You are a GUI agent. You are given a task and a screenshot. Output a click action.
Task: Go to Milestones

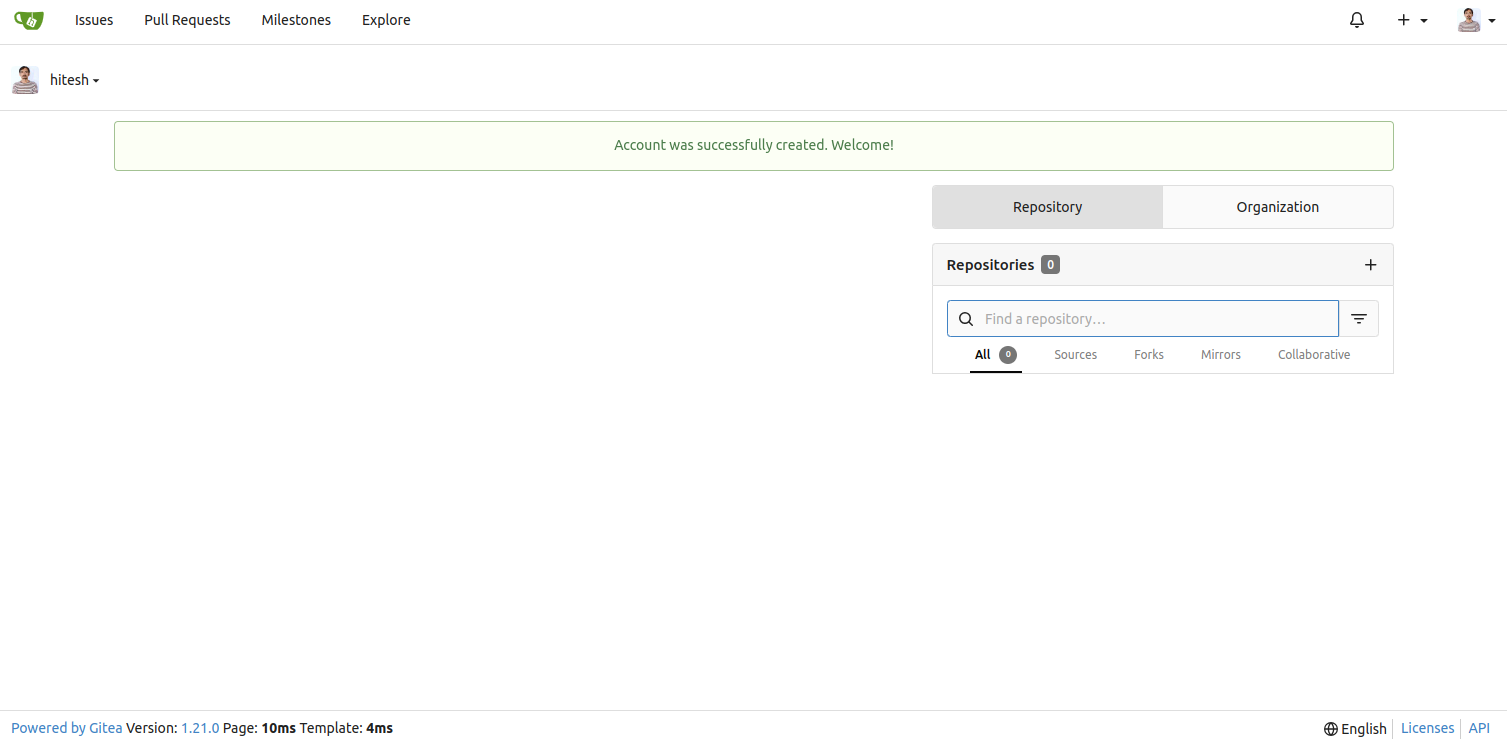tap(296, 20)
